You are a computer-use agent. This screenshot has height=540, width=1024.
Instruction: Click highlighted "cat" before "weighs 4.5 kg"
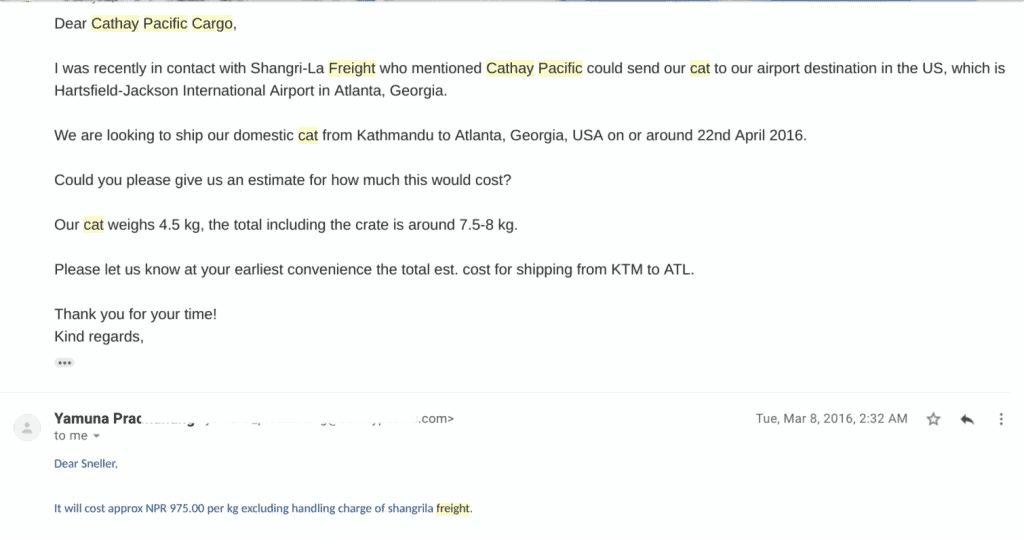pos(93,225)
